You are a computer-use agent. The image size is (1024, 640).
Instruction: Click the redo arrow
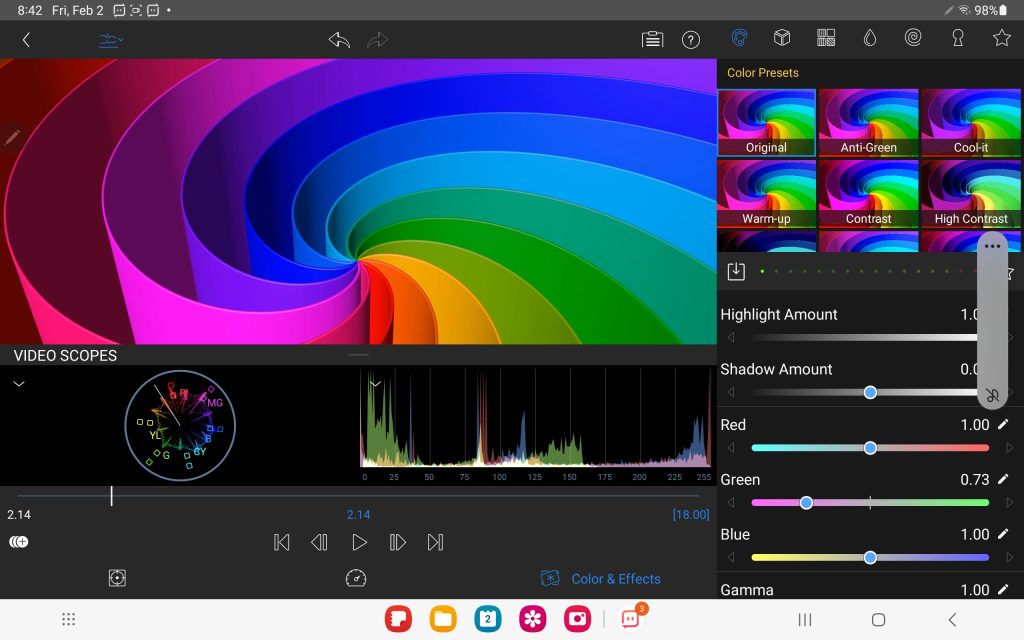click(x=378, y=40)
